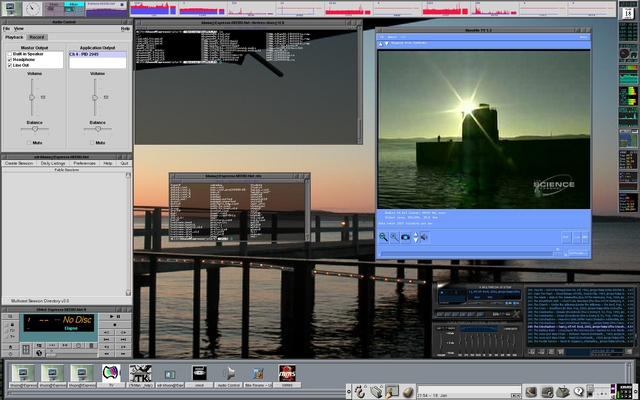The width and height of the screenshot is (640, 400).
Task: Click the clock time-mode button in xmcd
Action: point(78,345)
